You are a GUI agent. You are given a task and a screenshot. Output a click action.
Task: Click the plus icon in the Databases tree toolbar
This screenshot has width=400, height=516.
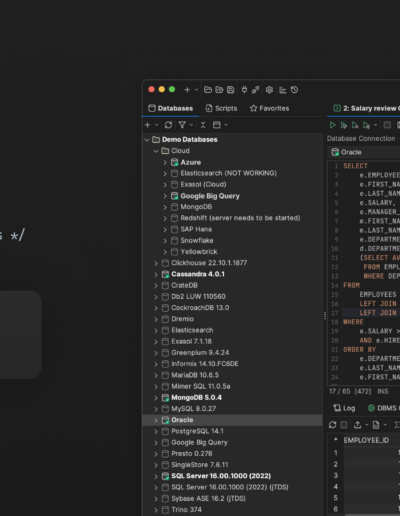coord(148,125)
